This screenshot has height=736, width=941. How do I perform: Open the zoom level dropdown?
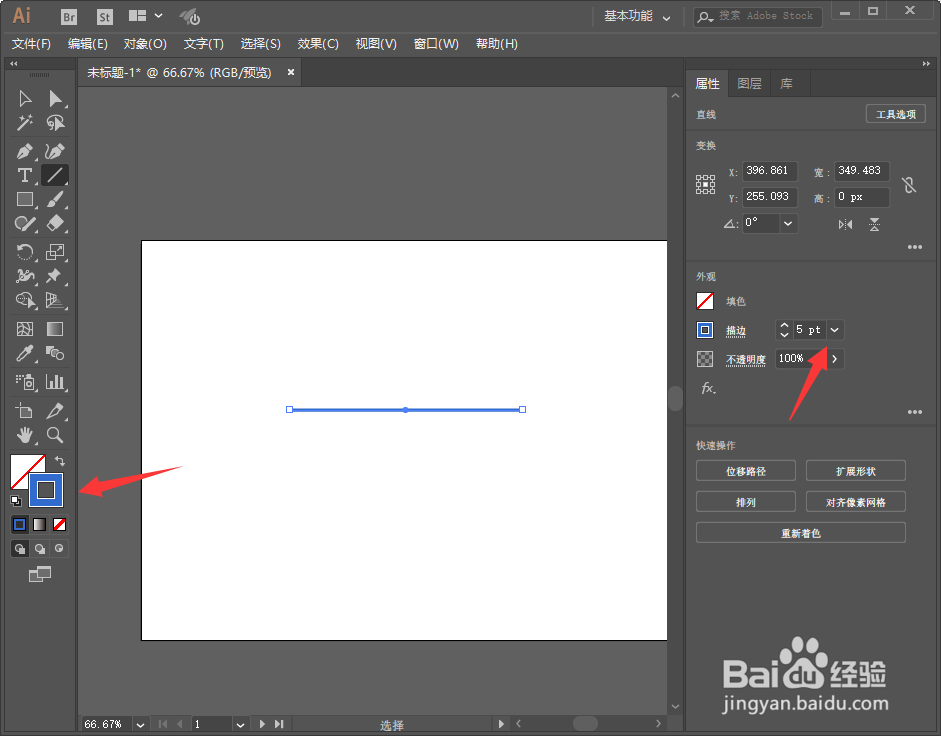click(140, 725)
